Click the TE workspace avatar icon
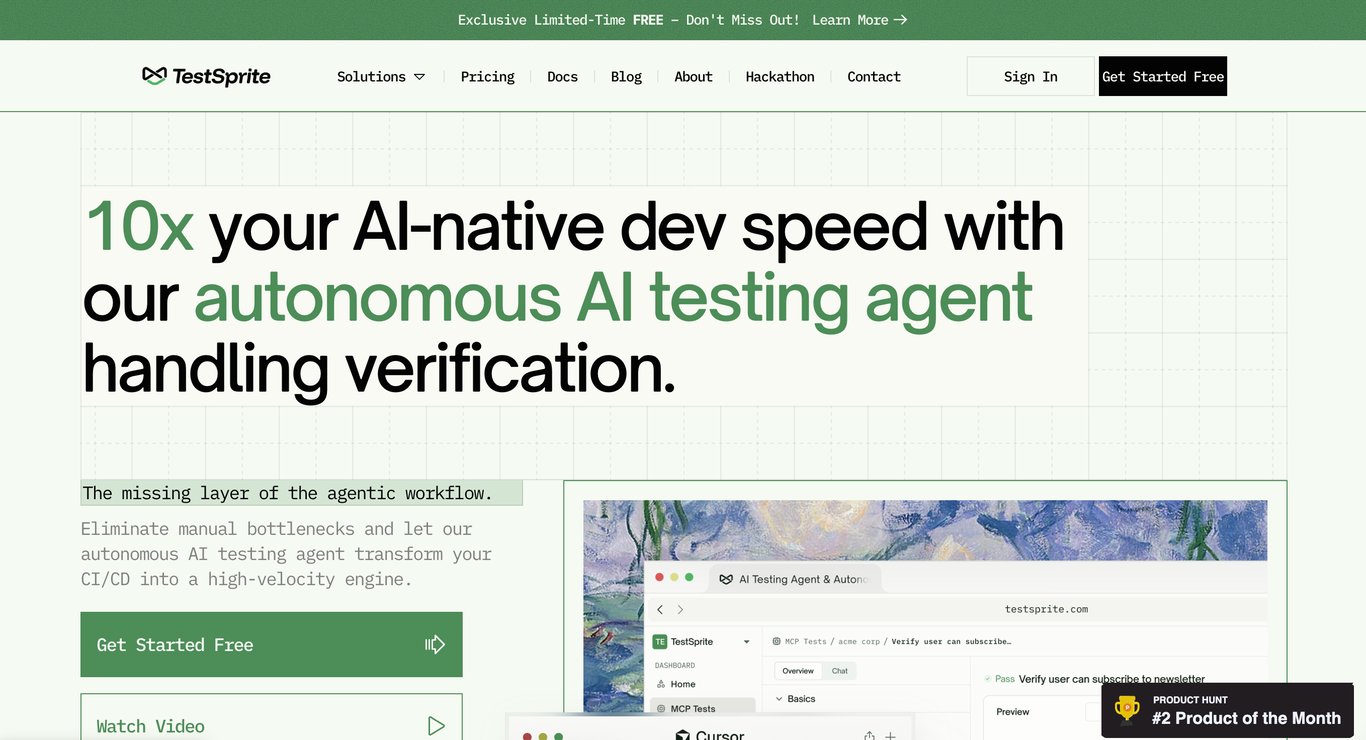The height and width of the screenshot is (740, 1366). coord(660,642)
